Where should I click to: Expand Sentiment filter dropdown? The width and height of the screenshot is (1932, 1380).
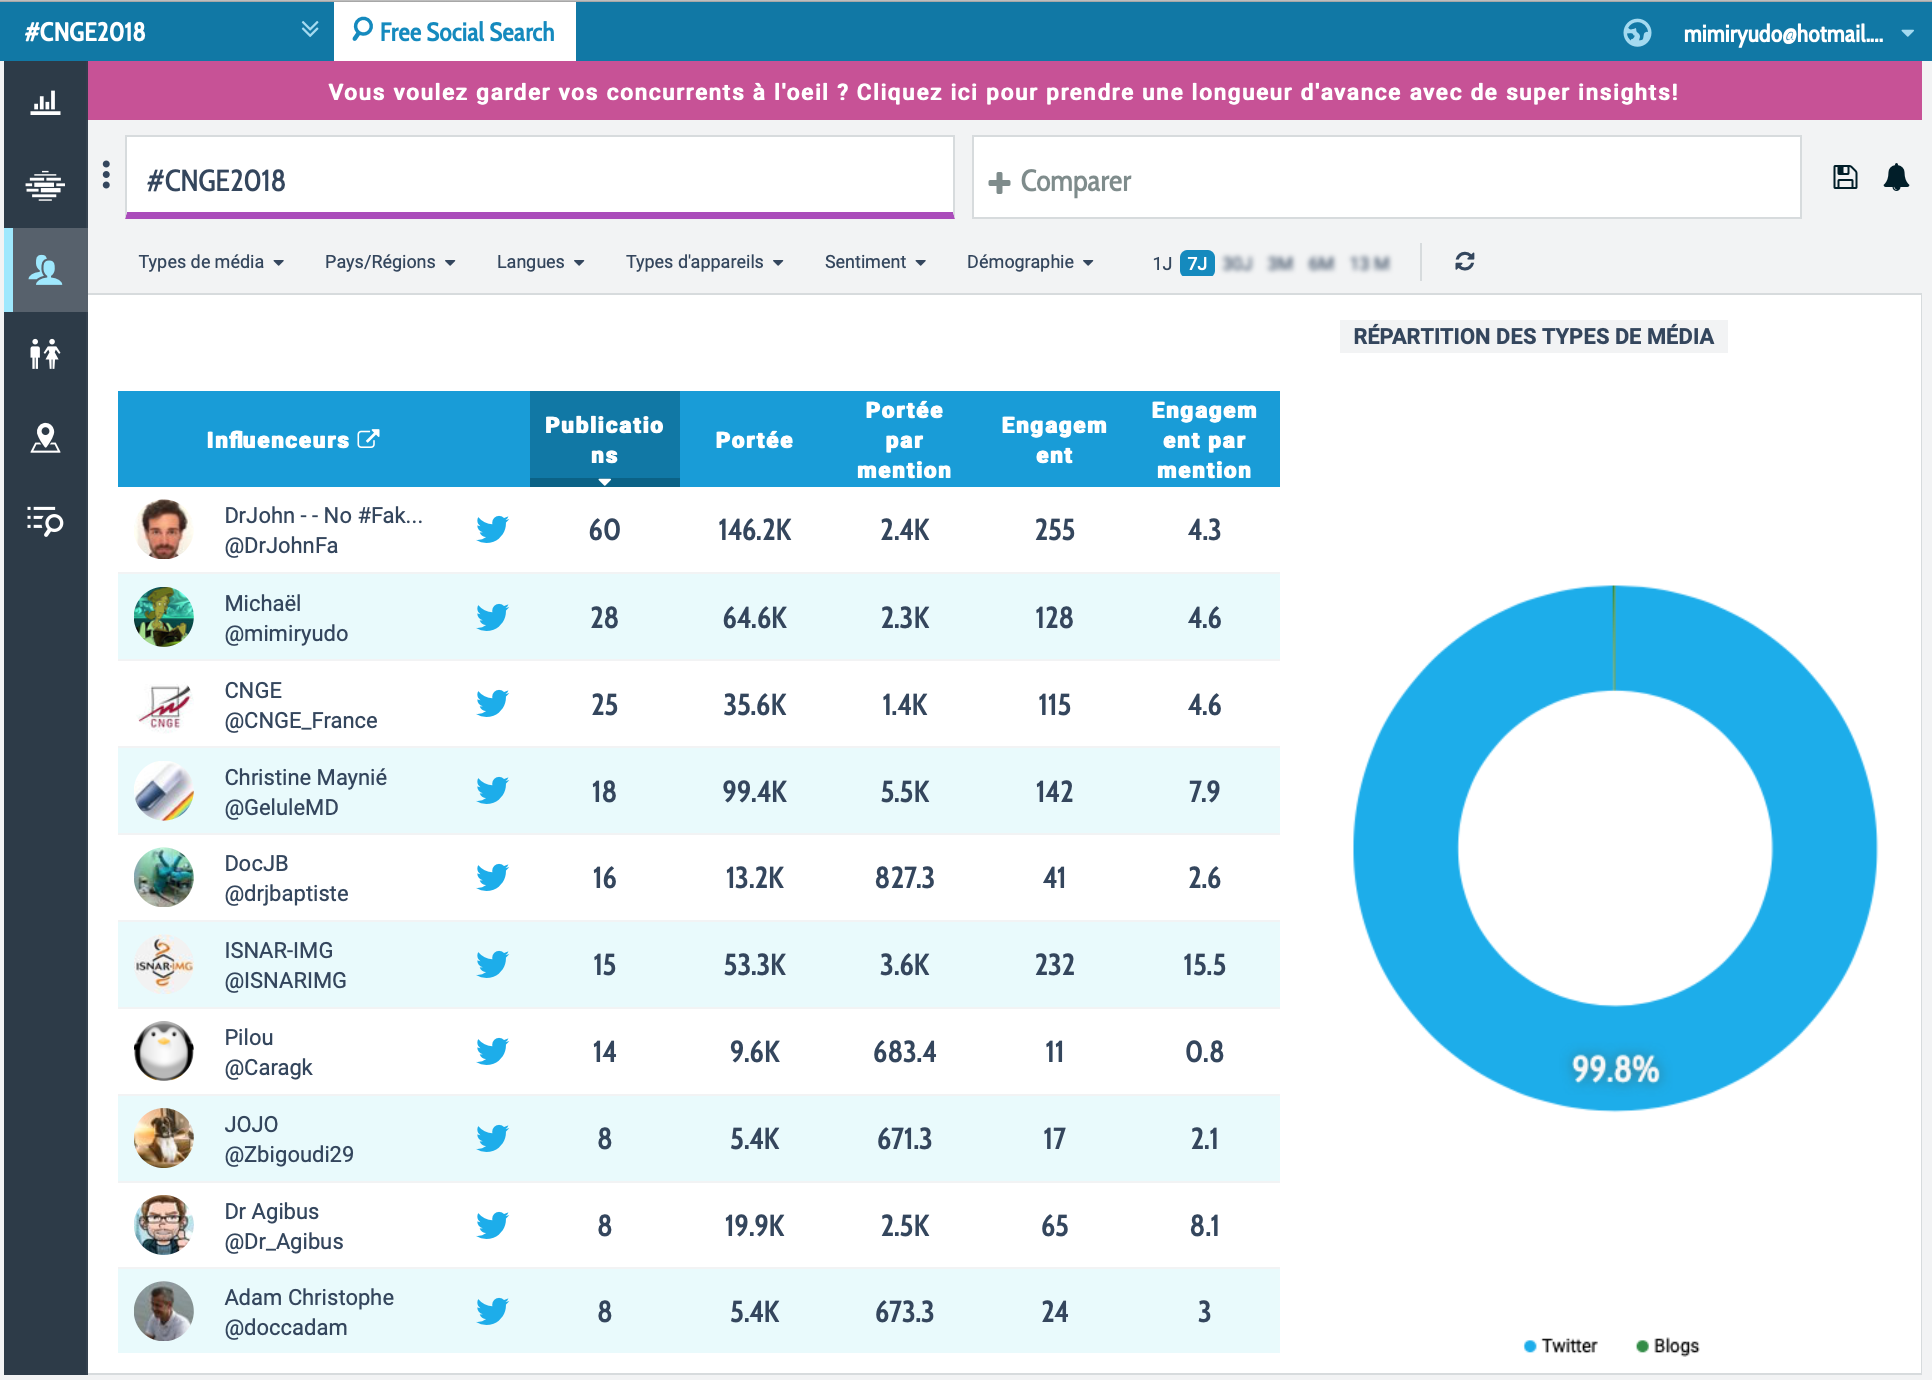875,262
